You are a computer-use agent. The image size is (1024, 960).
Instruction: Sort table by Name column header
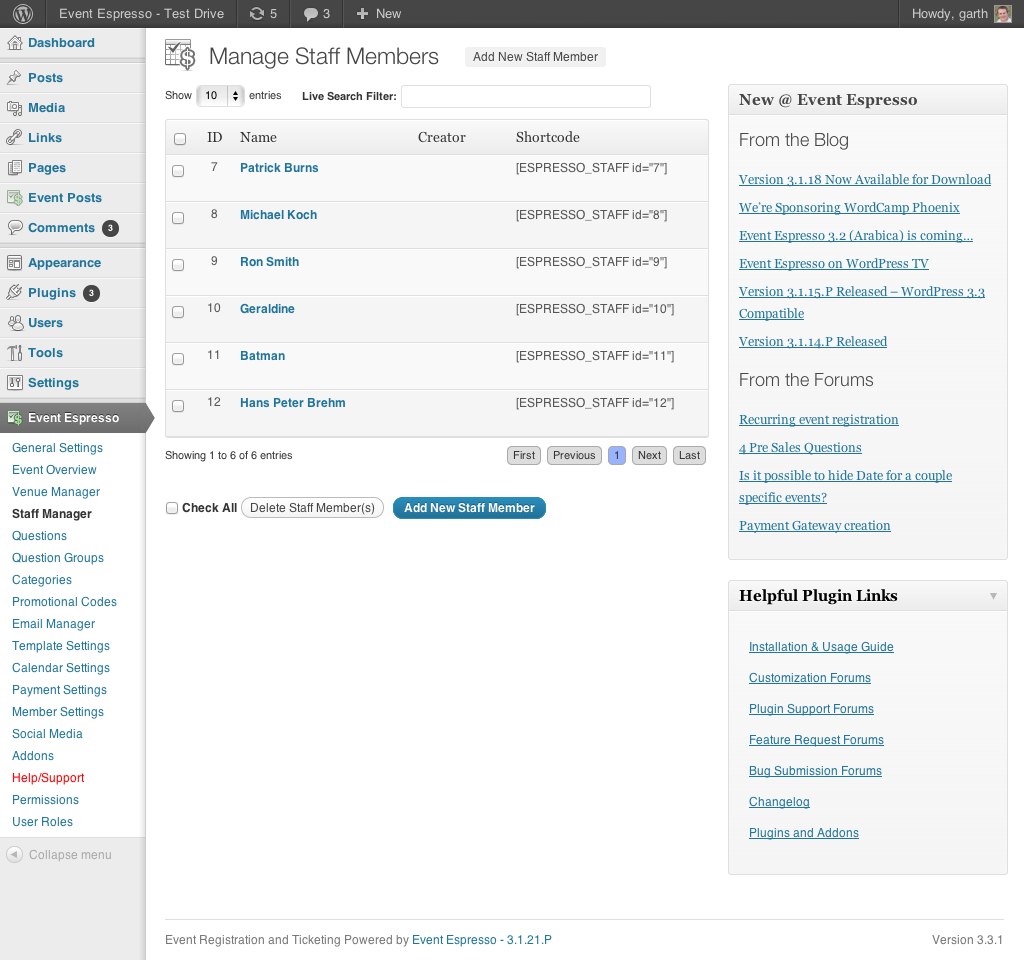(x=258, y=137)
